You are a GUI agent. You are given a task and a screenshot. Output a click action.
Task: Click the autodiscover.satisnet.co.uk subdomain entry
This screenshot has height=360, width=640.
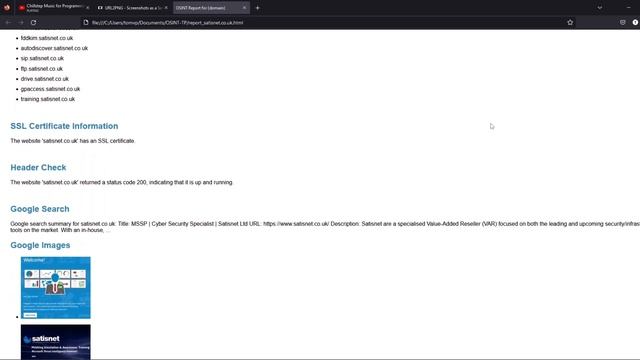(54, 48)
